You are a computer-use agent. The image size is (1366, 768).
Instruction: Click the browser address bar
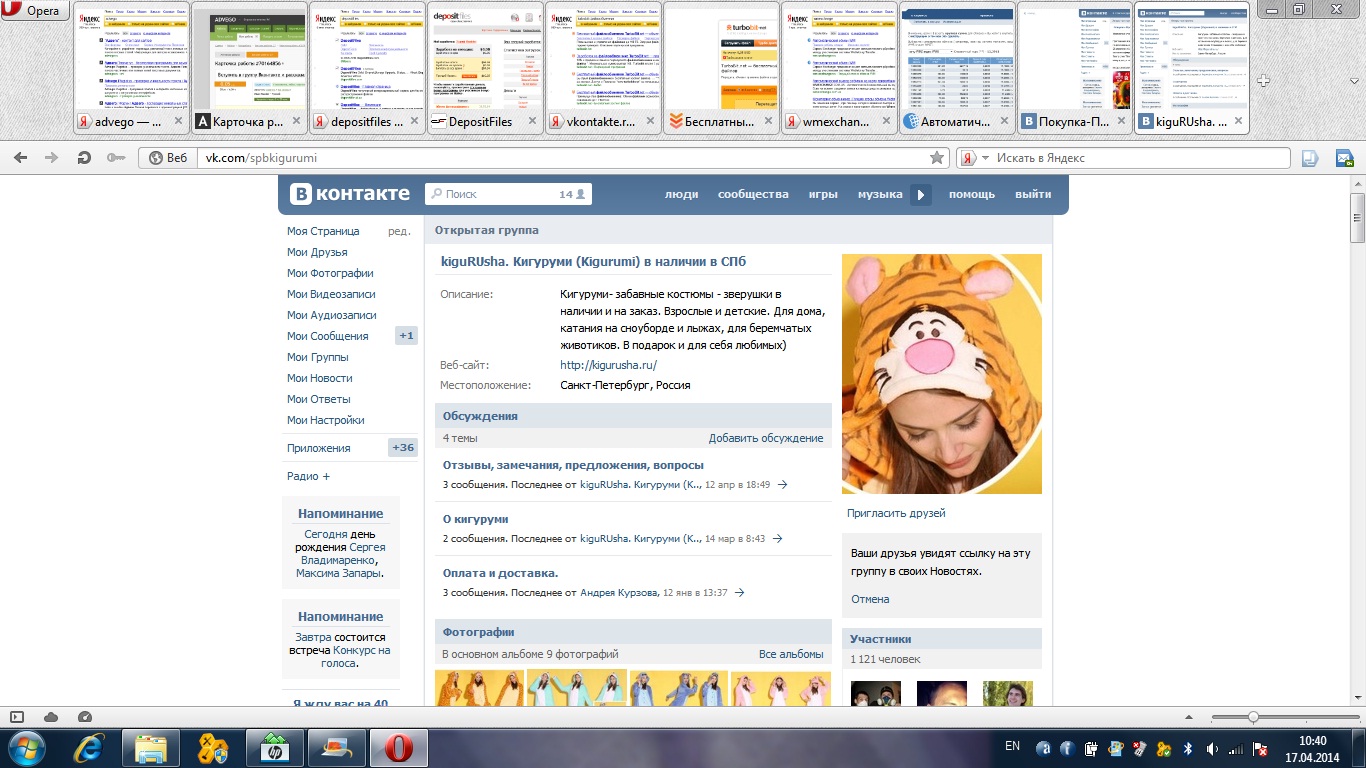(563, 157)
